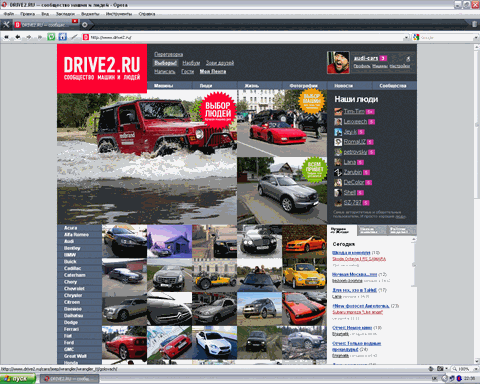Open the Жизнь navigation tab
Viewport: 480px width, 384px height.
pyautogui.click(x=251, y=86)
